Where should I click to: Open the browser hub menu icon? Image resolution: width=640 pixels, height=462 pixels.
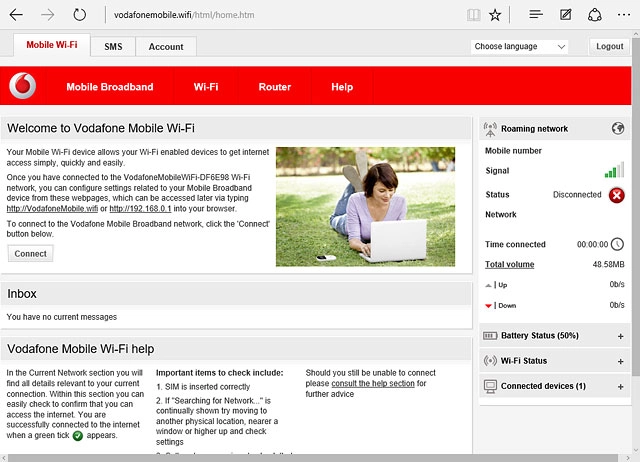pyautogui.click(x=536, y=15)
